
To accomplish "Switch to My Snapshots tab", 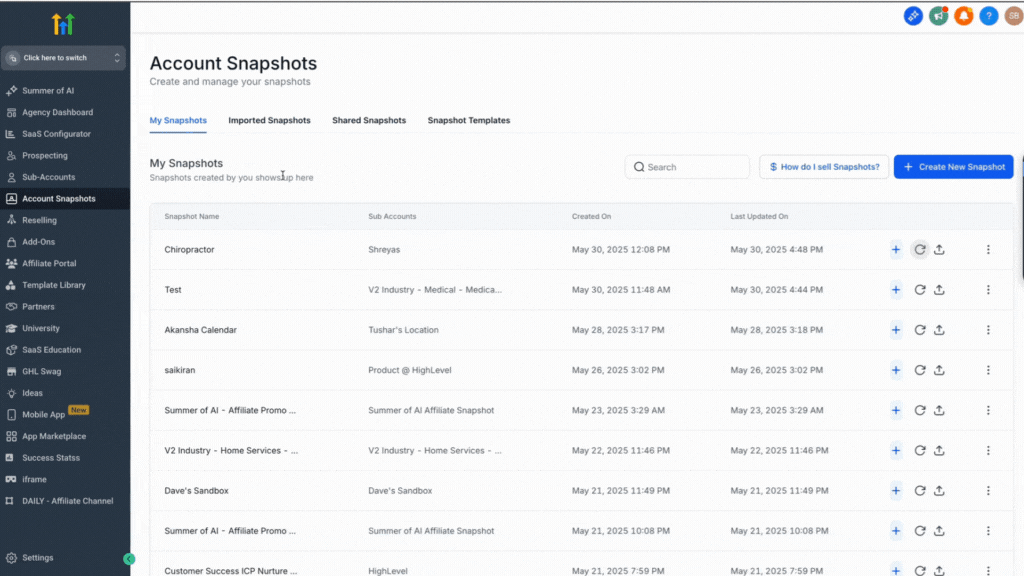I will [178, 120].
